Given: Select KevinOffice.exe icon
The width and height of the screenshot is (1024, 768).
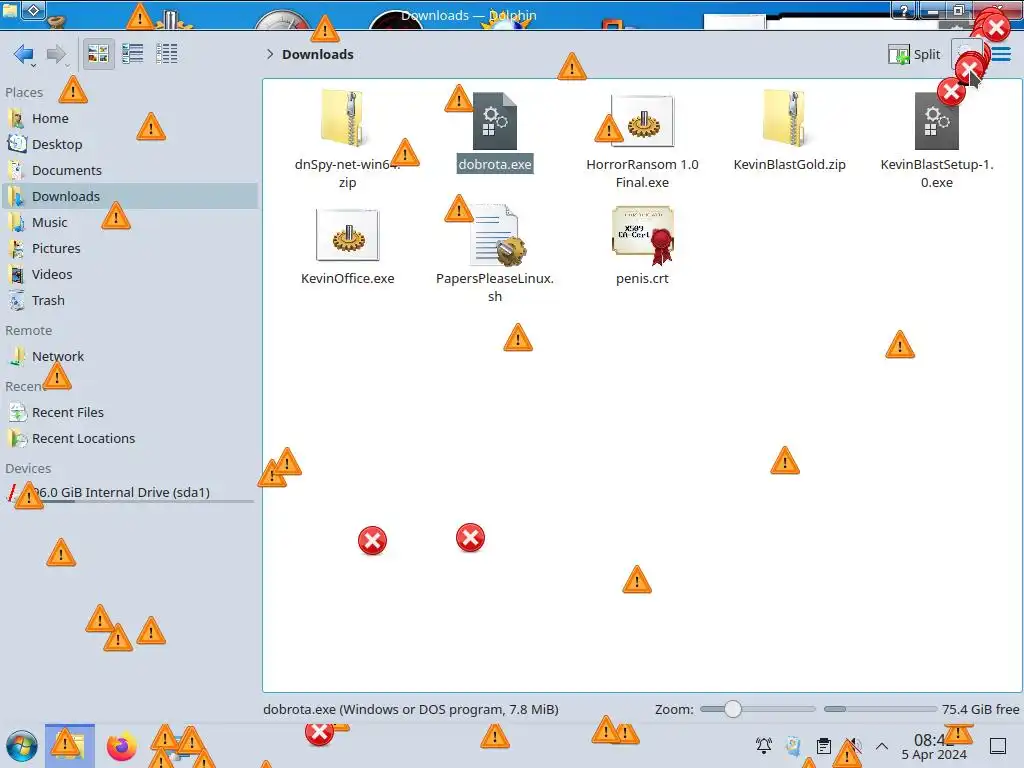Looking at the screenshot, I should 347,235.
